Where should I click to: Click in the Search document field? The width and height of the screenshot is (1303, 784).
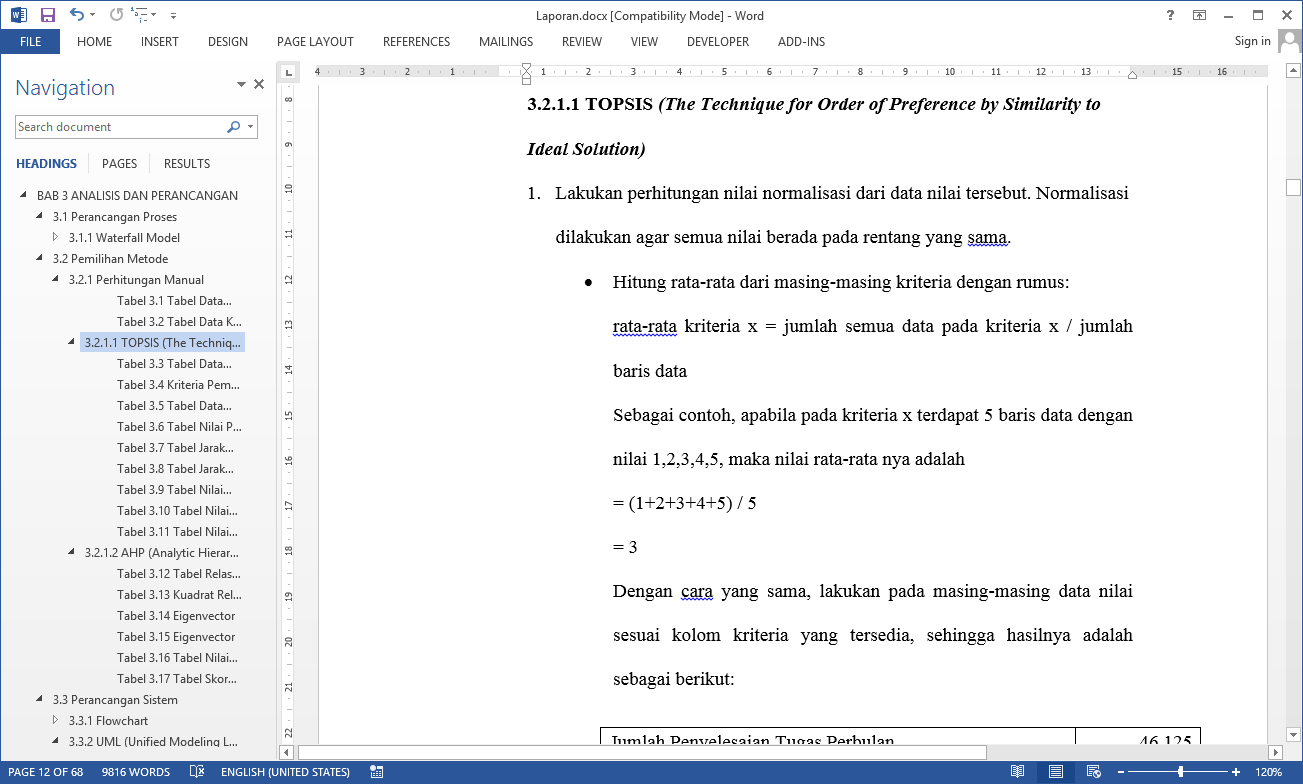point(120,127)
